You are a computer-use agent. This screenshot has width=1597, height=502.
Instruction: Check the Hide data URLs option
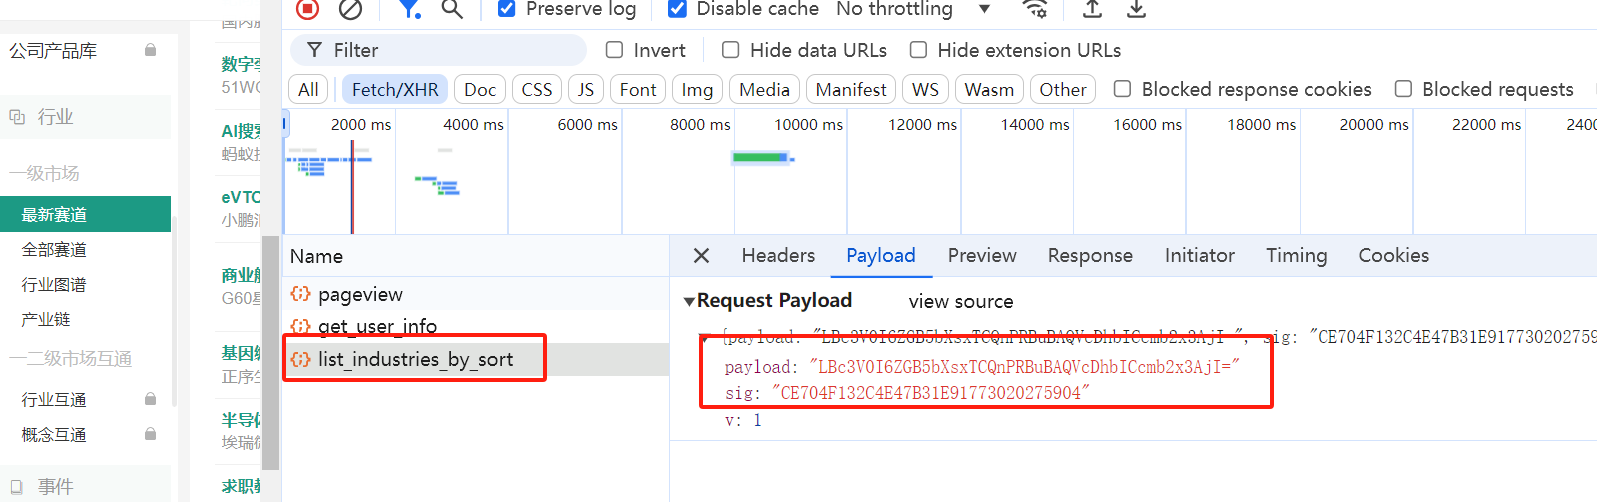coord(731,50)
